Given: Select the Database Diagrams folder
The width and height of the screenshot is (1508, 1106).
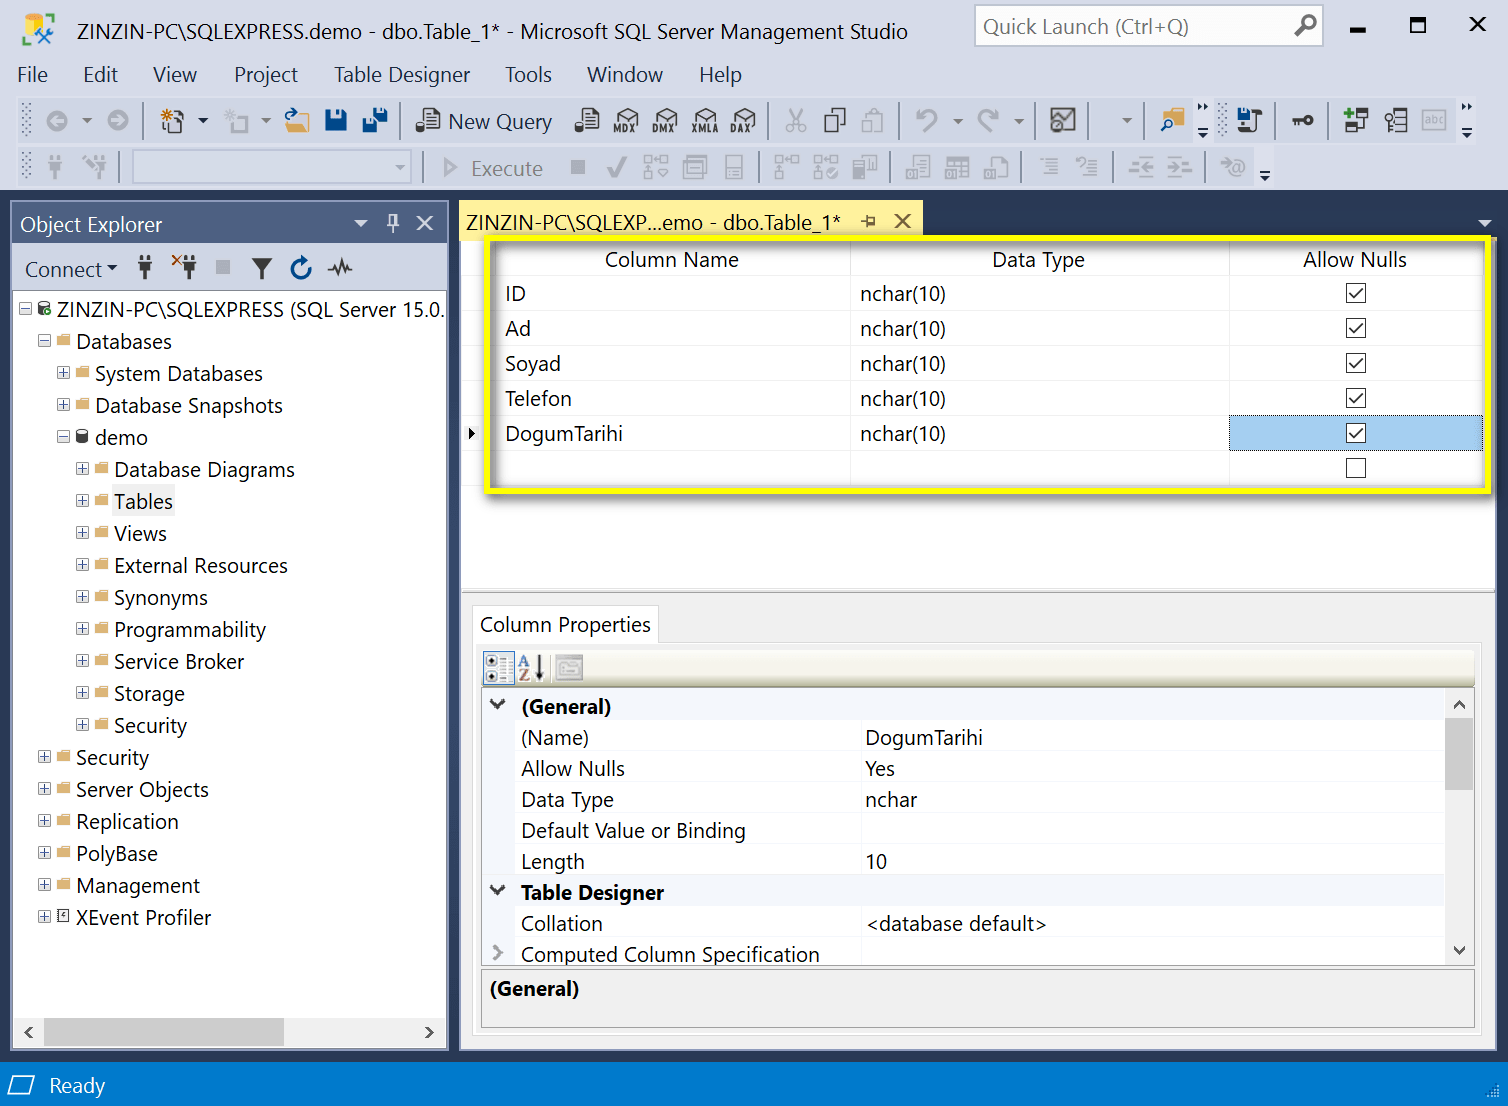Looking at the screenshot, I should tap(204, 469).
